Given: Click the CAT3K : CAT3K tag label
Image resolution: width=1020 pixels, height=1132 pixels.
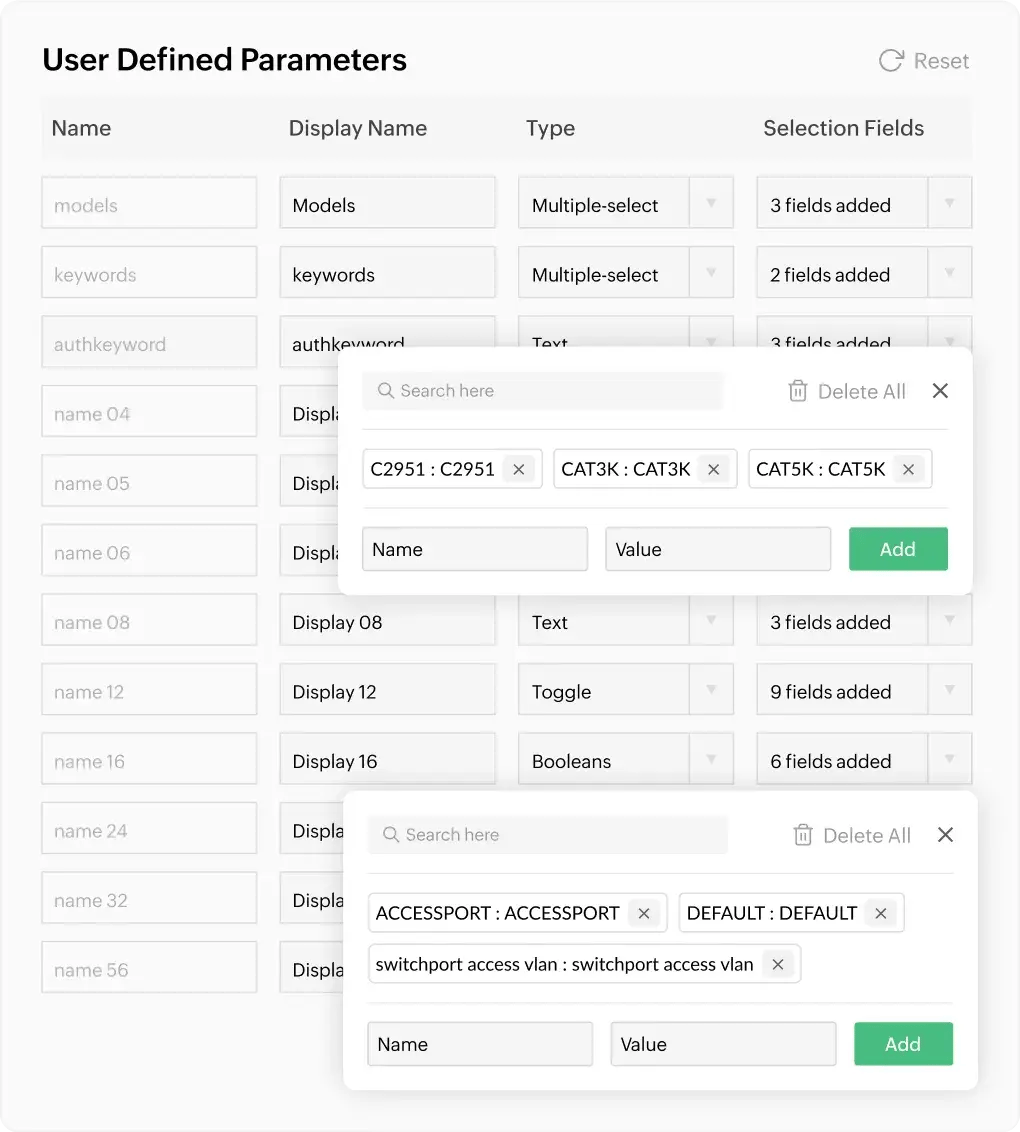Looking at the screenshot, I should pos(626,469).
